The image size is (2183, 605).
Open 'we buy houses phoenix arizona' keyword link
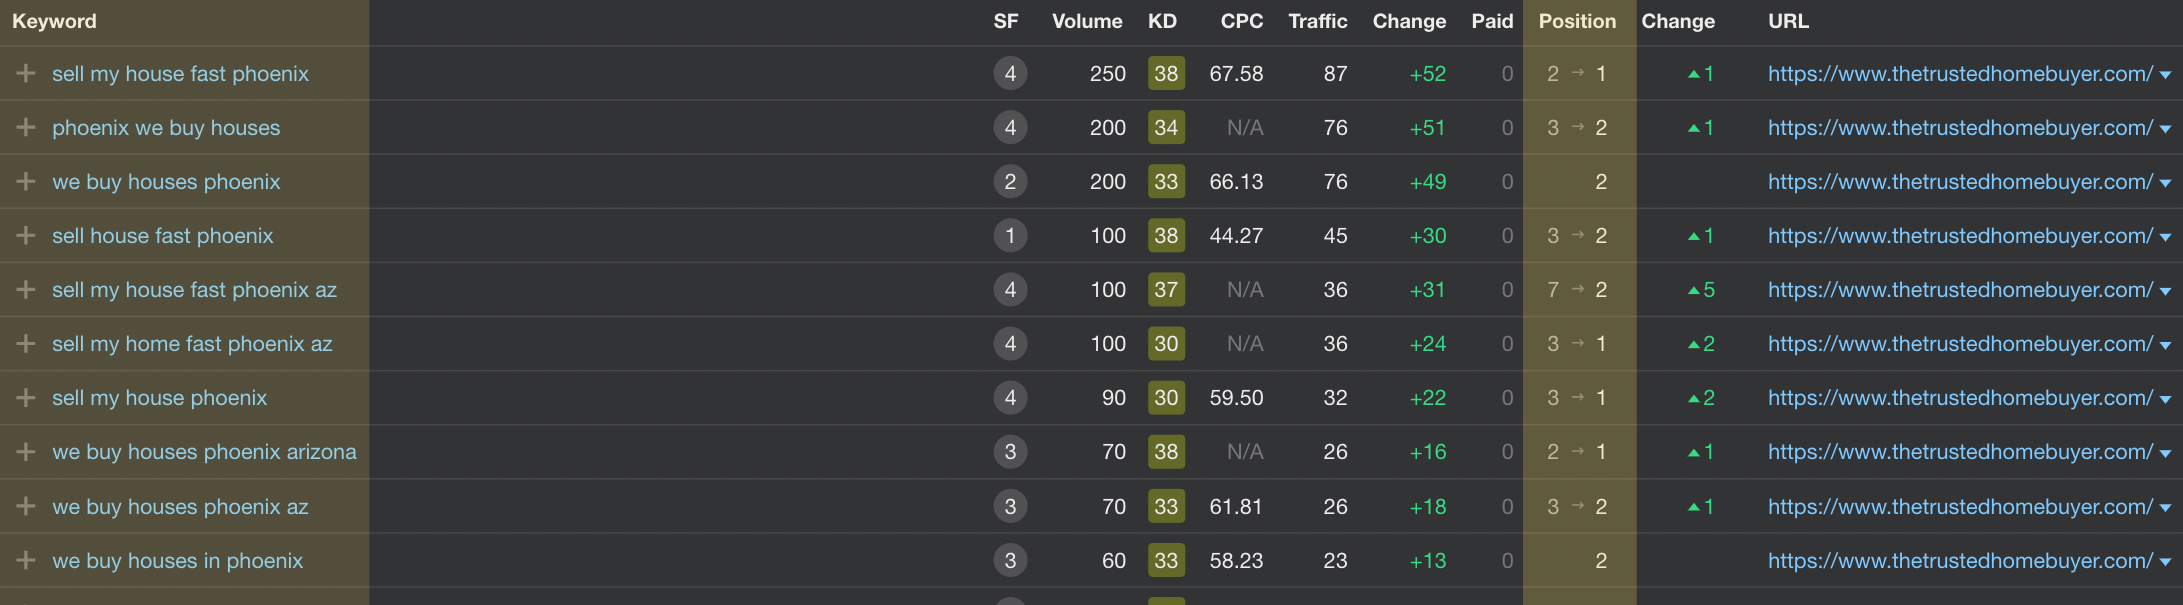(204, 452)
